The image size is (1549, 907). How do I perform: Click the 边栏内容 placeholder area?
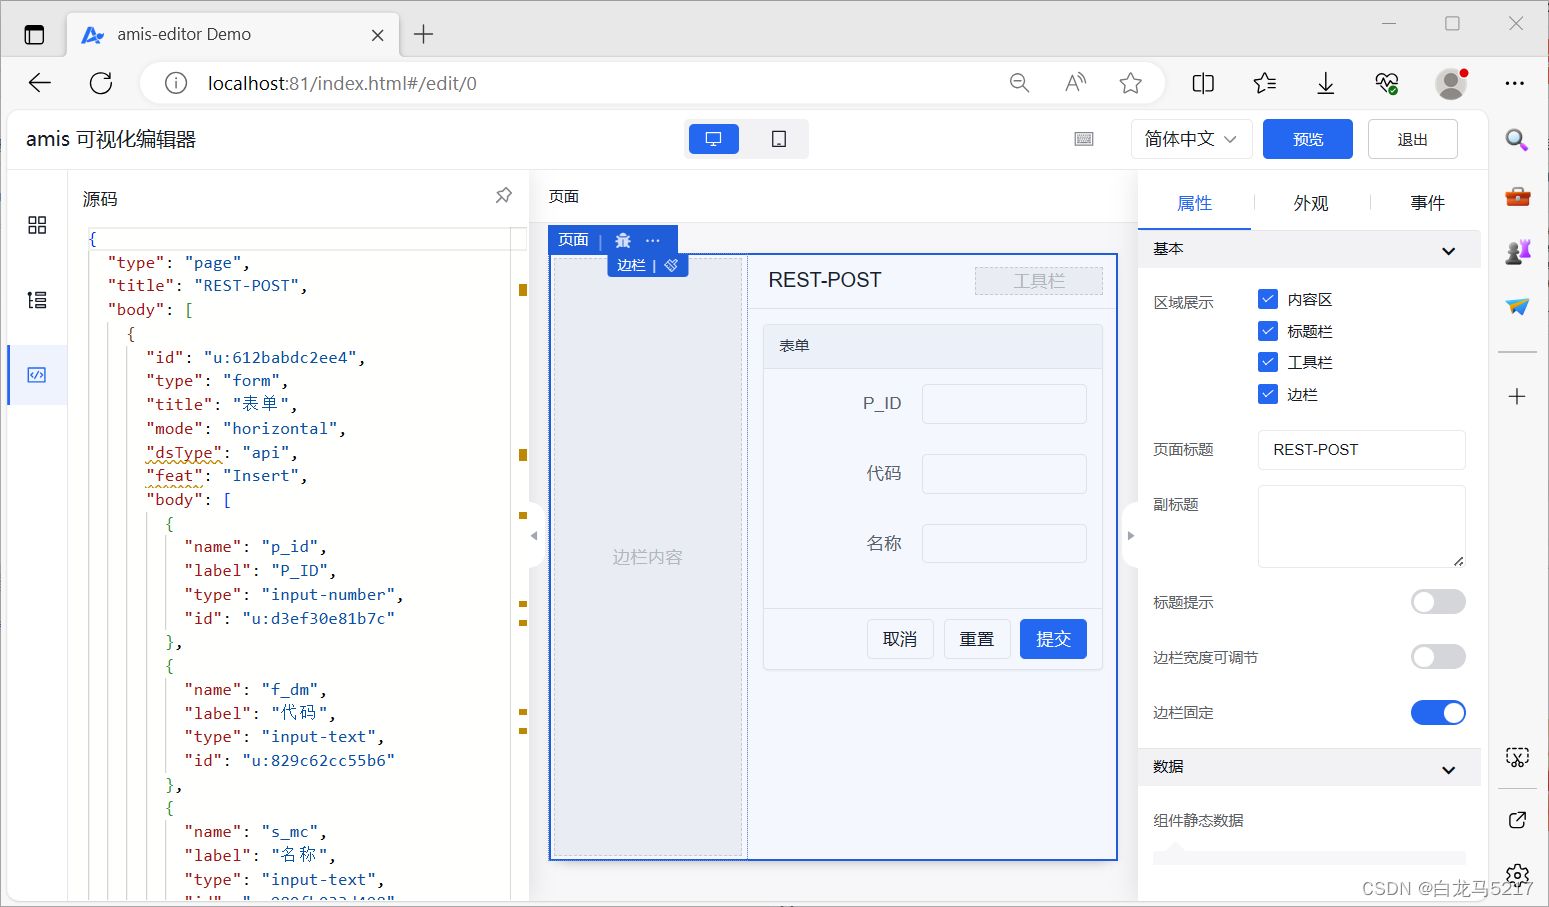tap(647, 557)
